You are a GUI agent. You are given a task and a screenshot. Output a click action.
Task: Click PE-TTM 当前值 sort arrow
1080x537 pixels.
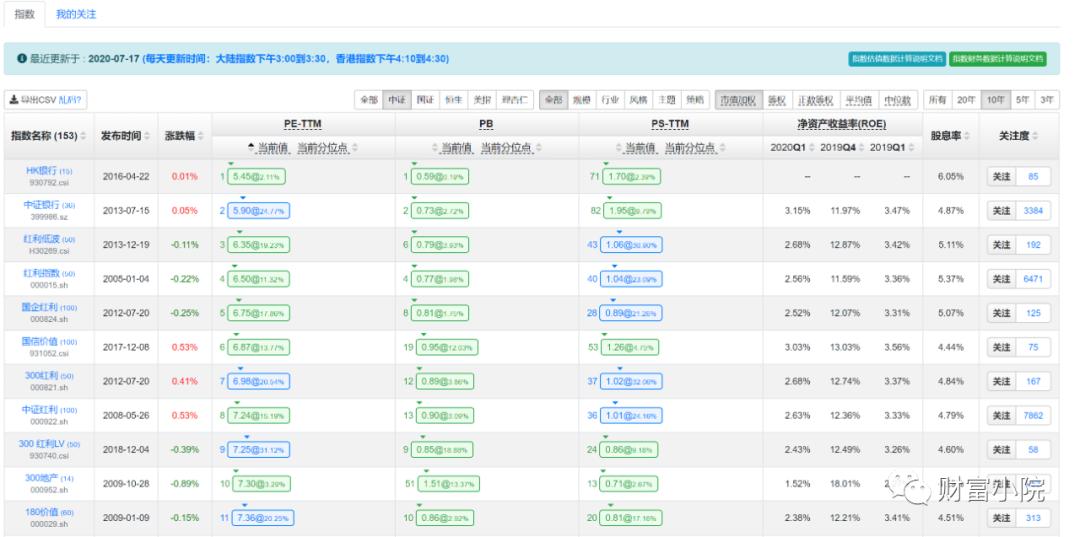pyautogui.click(x=251, y=149)
